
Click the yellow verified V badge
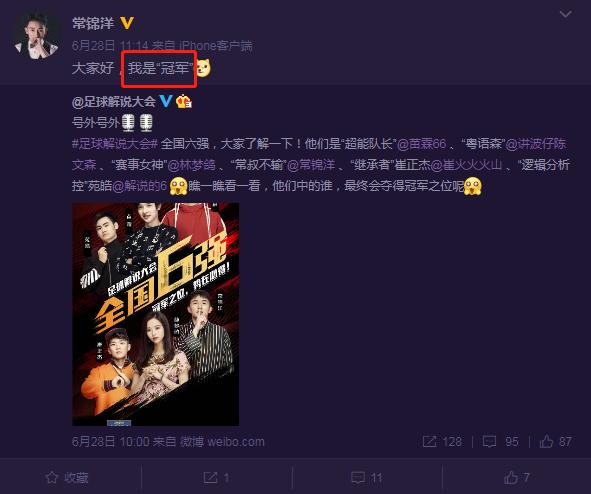click(x=127, y=23)
